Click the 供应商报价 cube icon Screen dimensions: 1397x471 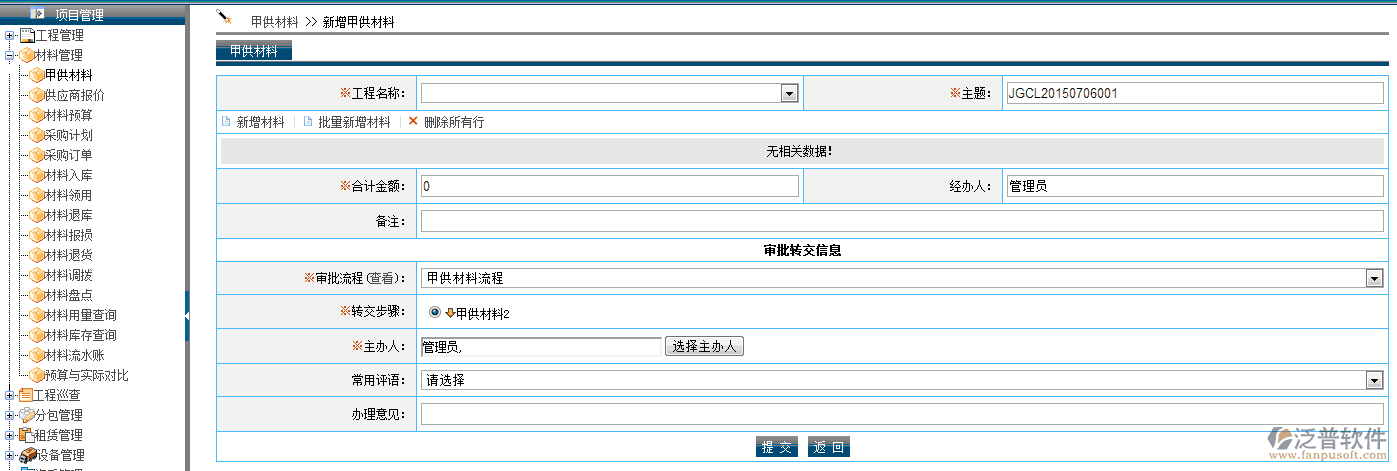point(37,95)
